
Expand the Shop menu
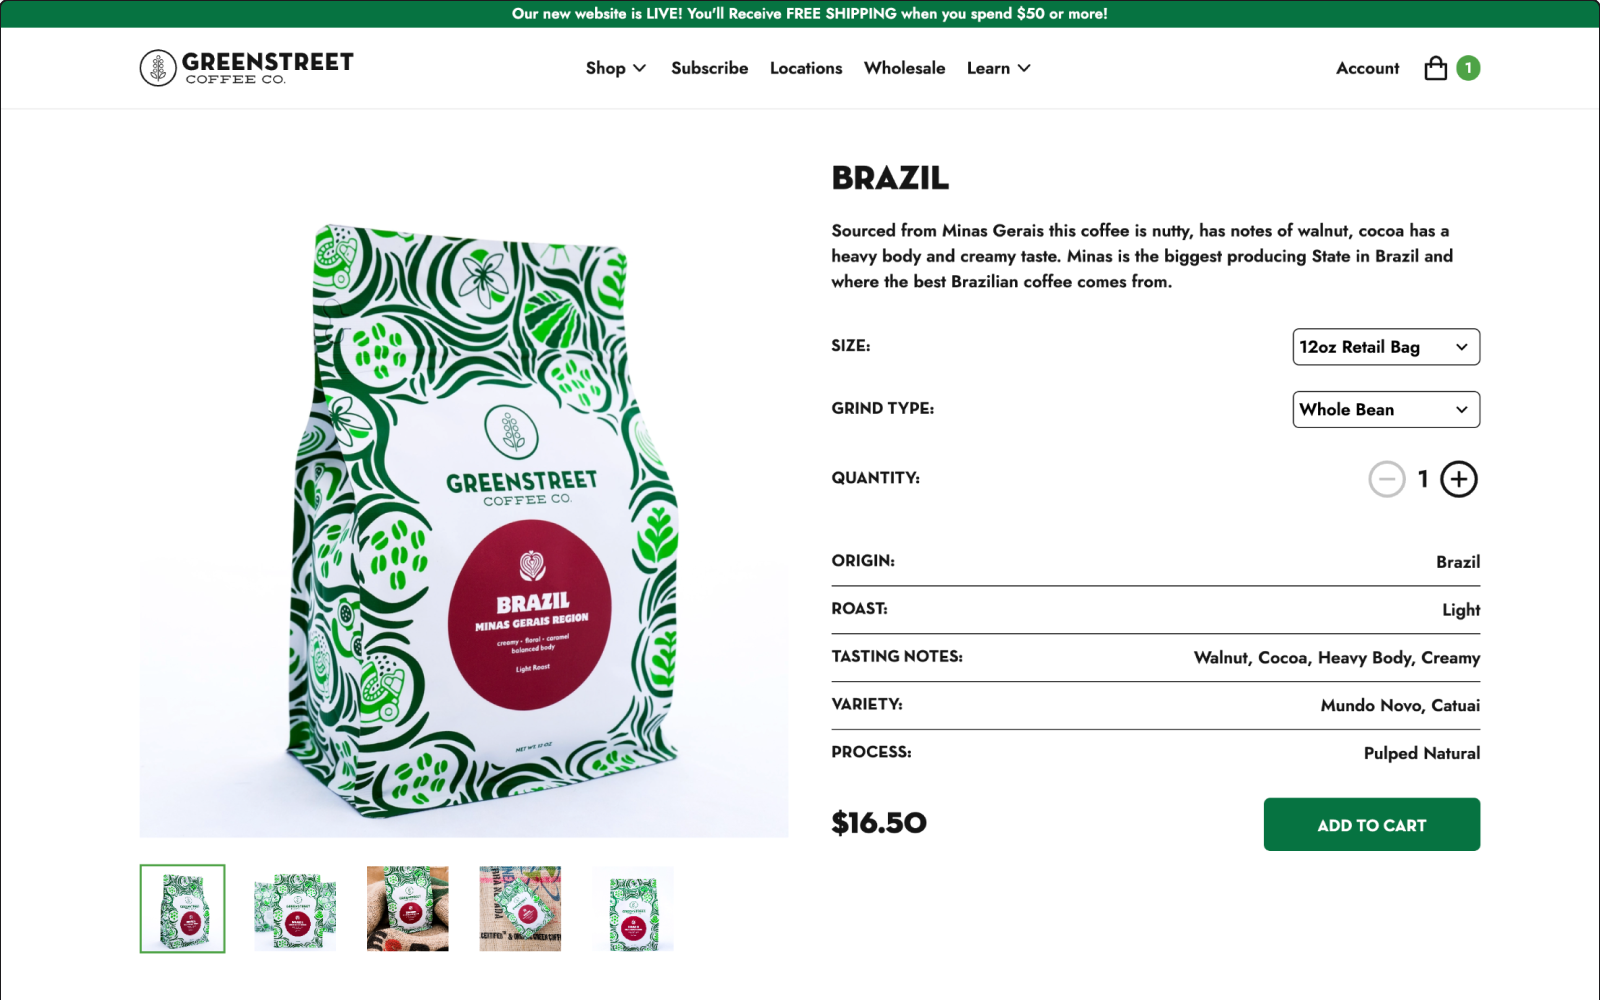coord(616,68)
